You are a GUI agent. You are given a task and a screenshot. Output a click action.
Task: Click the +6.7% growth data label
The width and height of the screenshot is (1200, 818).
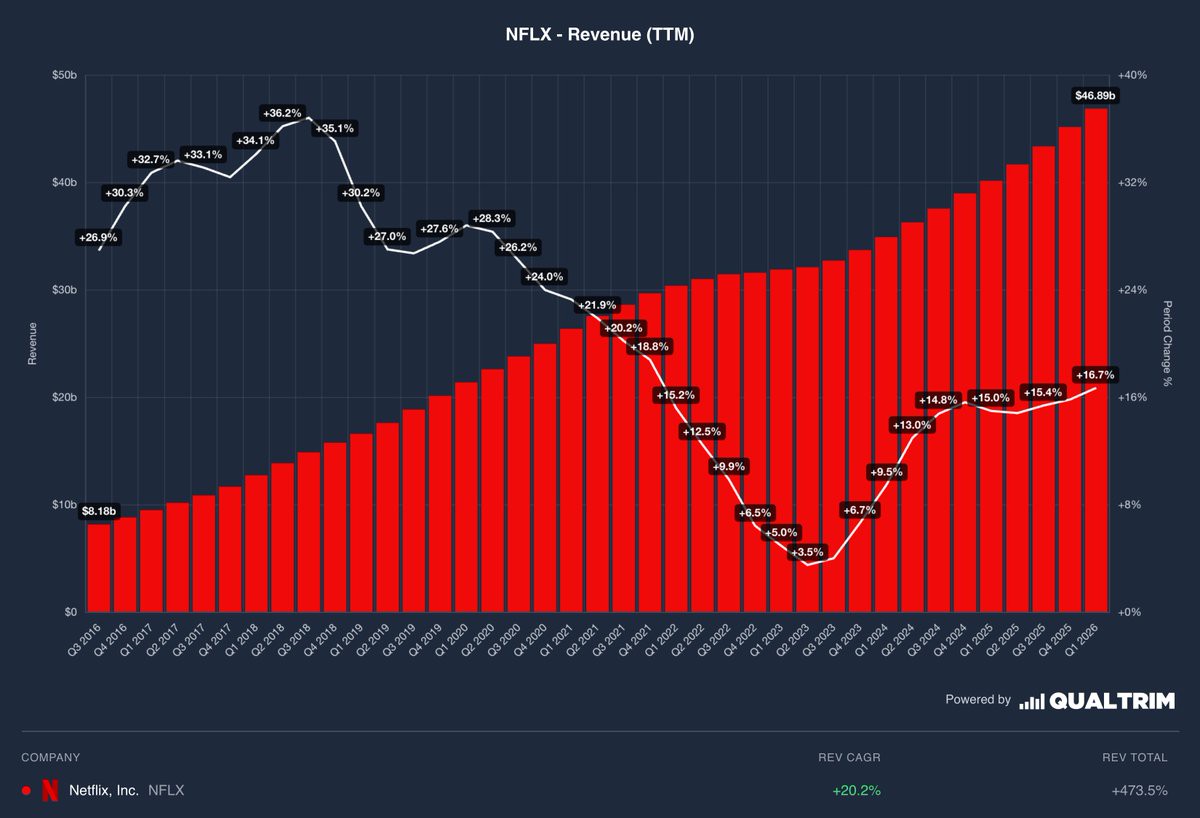(x=859, y=510)
